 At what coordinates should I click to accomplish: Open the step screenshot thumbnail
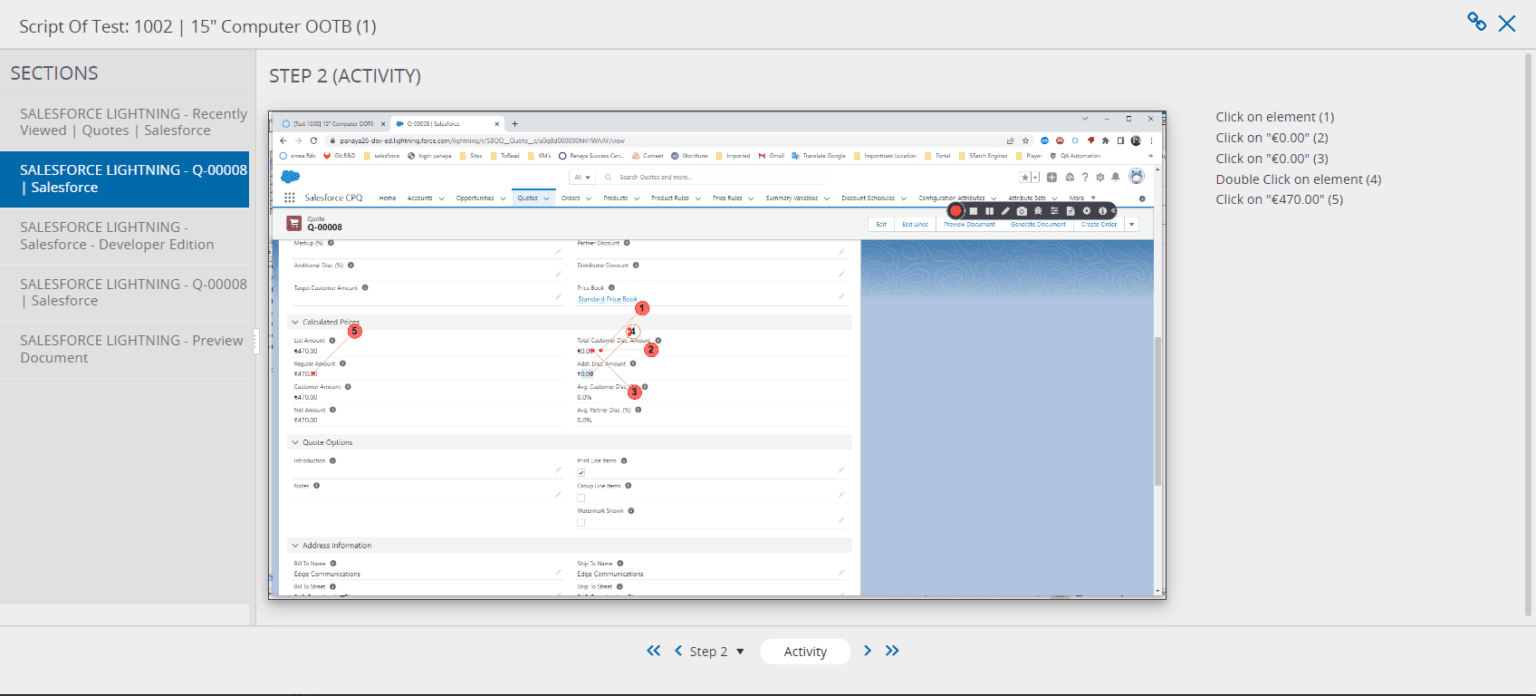(x=717, y=355)
